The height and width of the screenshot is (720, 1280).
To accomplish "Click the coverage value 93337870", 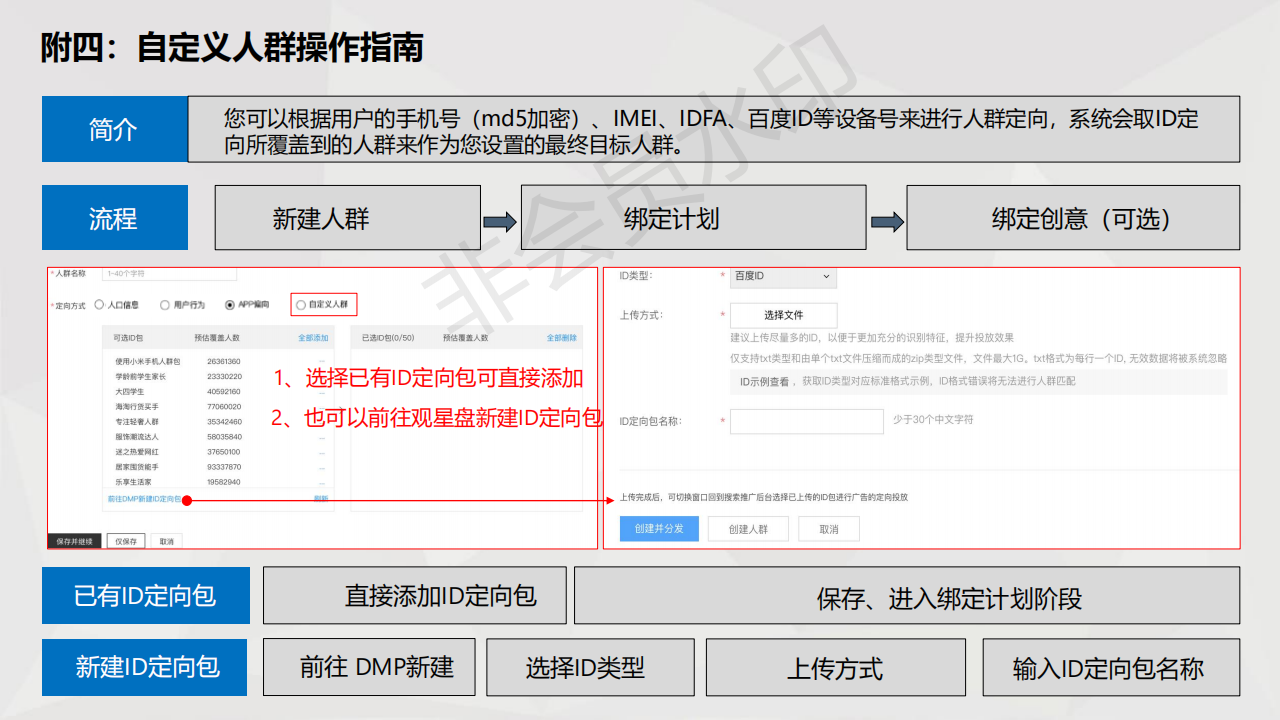I will pyautogui.click(x=224, y=467).
